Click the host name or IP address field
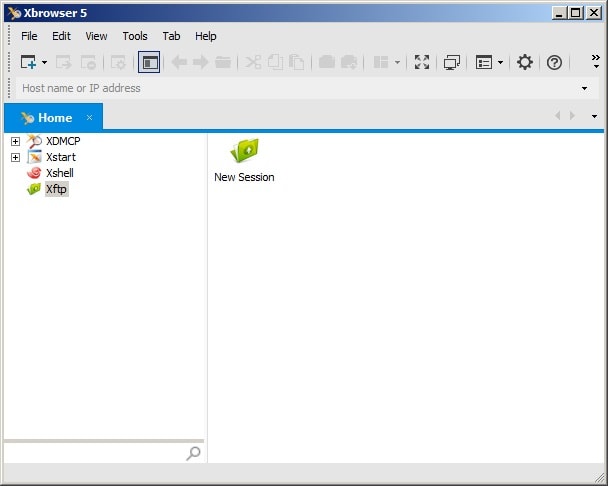This screenshot has width=608, height=486. point(297,88)
